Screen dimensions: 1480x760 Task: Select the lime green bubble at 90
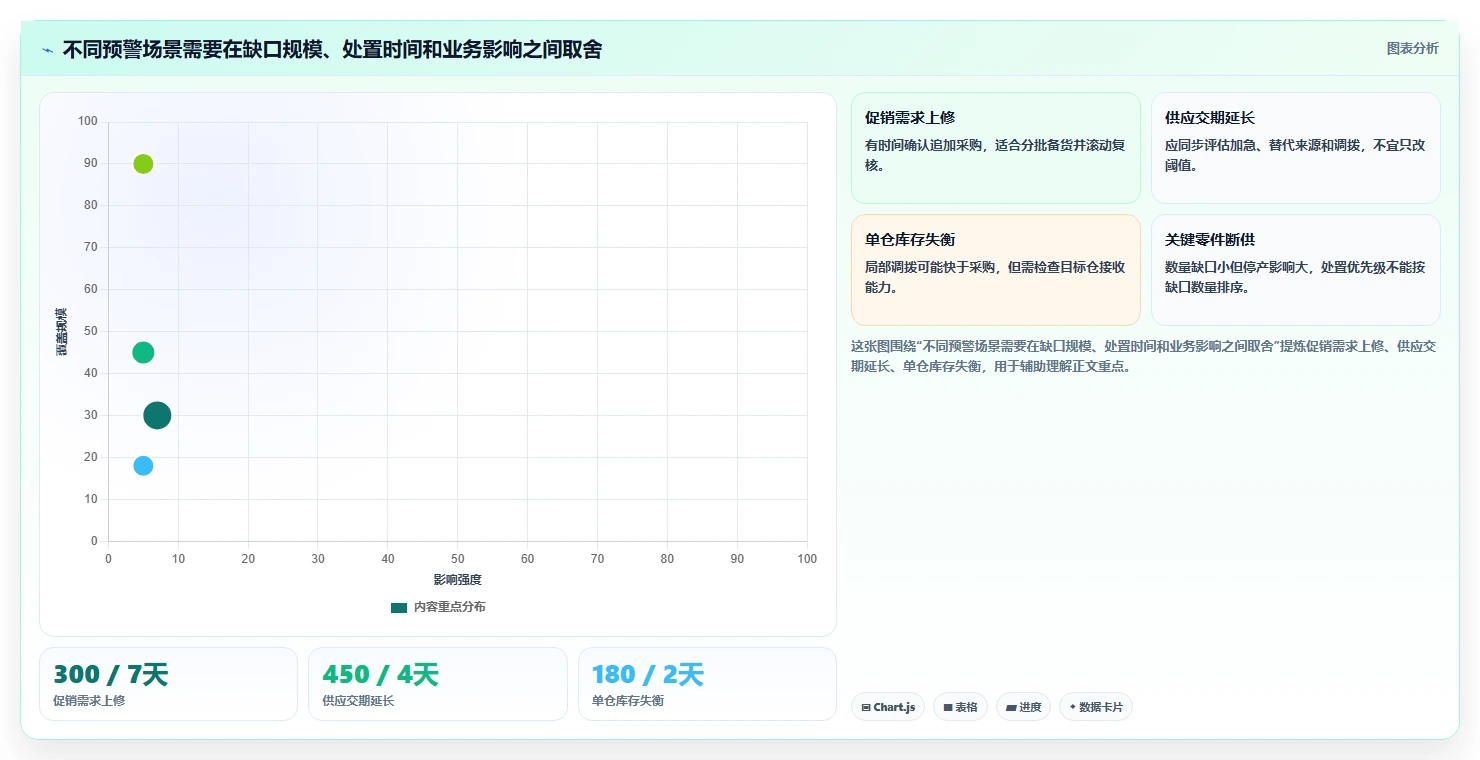[143, 164]
